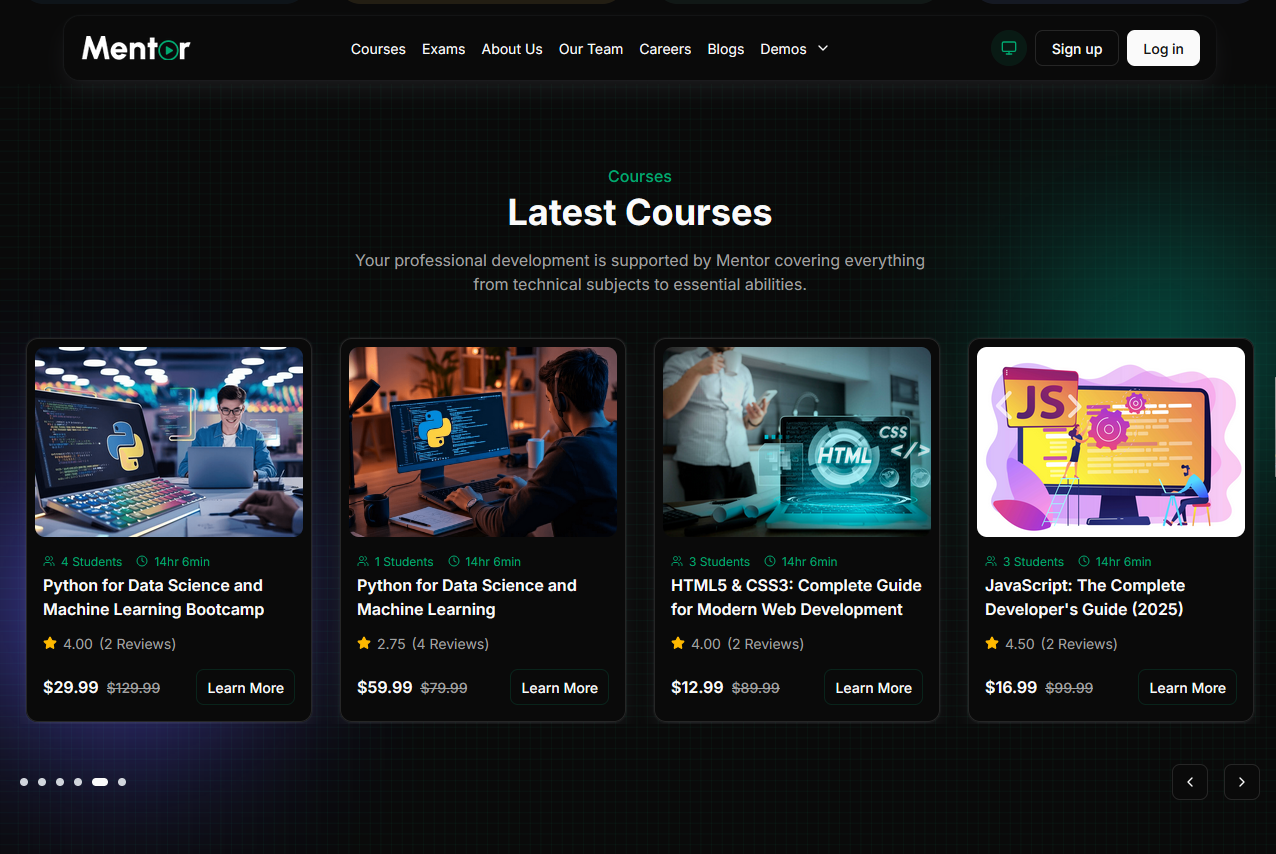This screenshot has height=854, width=1276.
Task: Click the students icon on HTML5 & CSS3 course
Action: pos(677,562)
